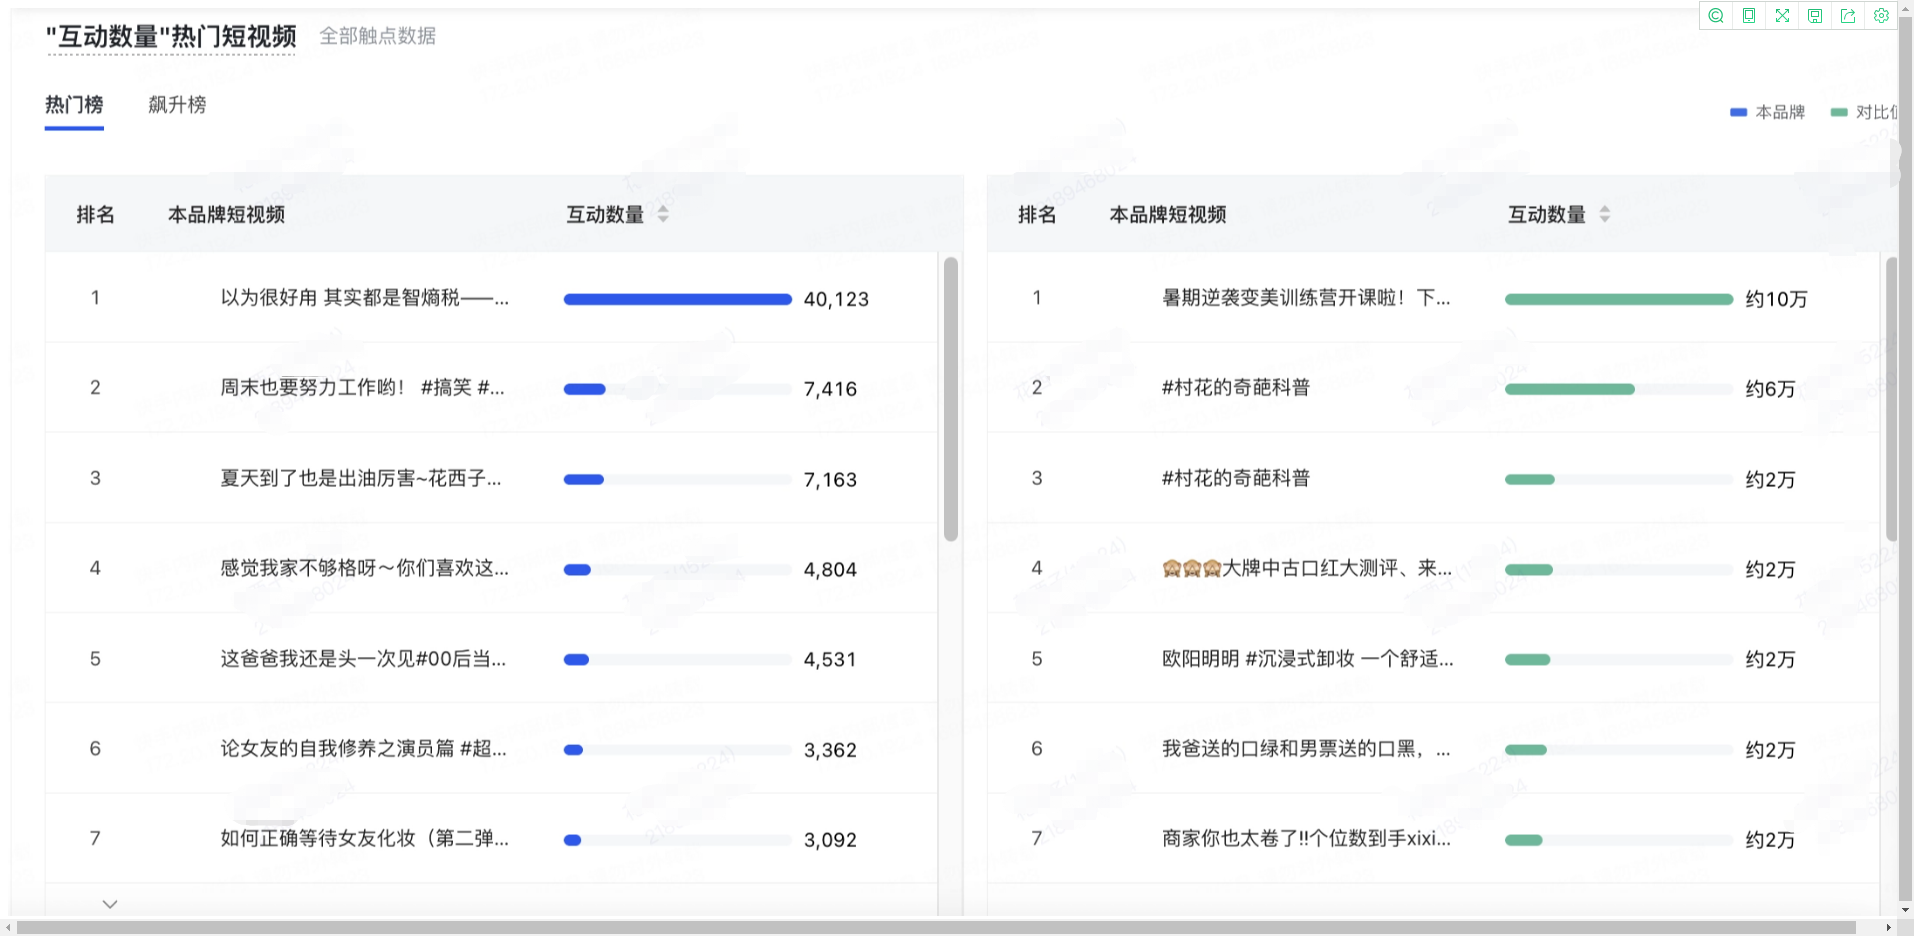Expand the chevron below the left table
Image resolution: width=1914 pixels, height=936 pixels.
point(110,904)
